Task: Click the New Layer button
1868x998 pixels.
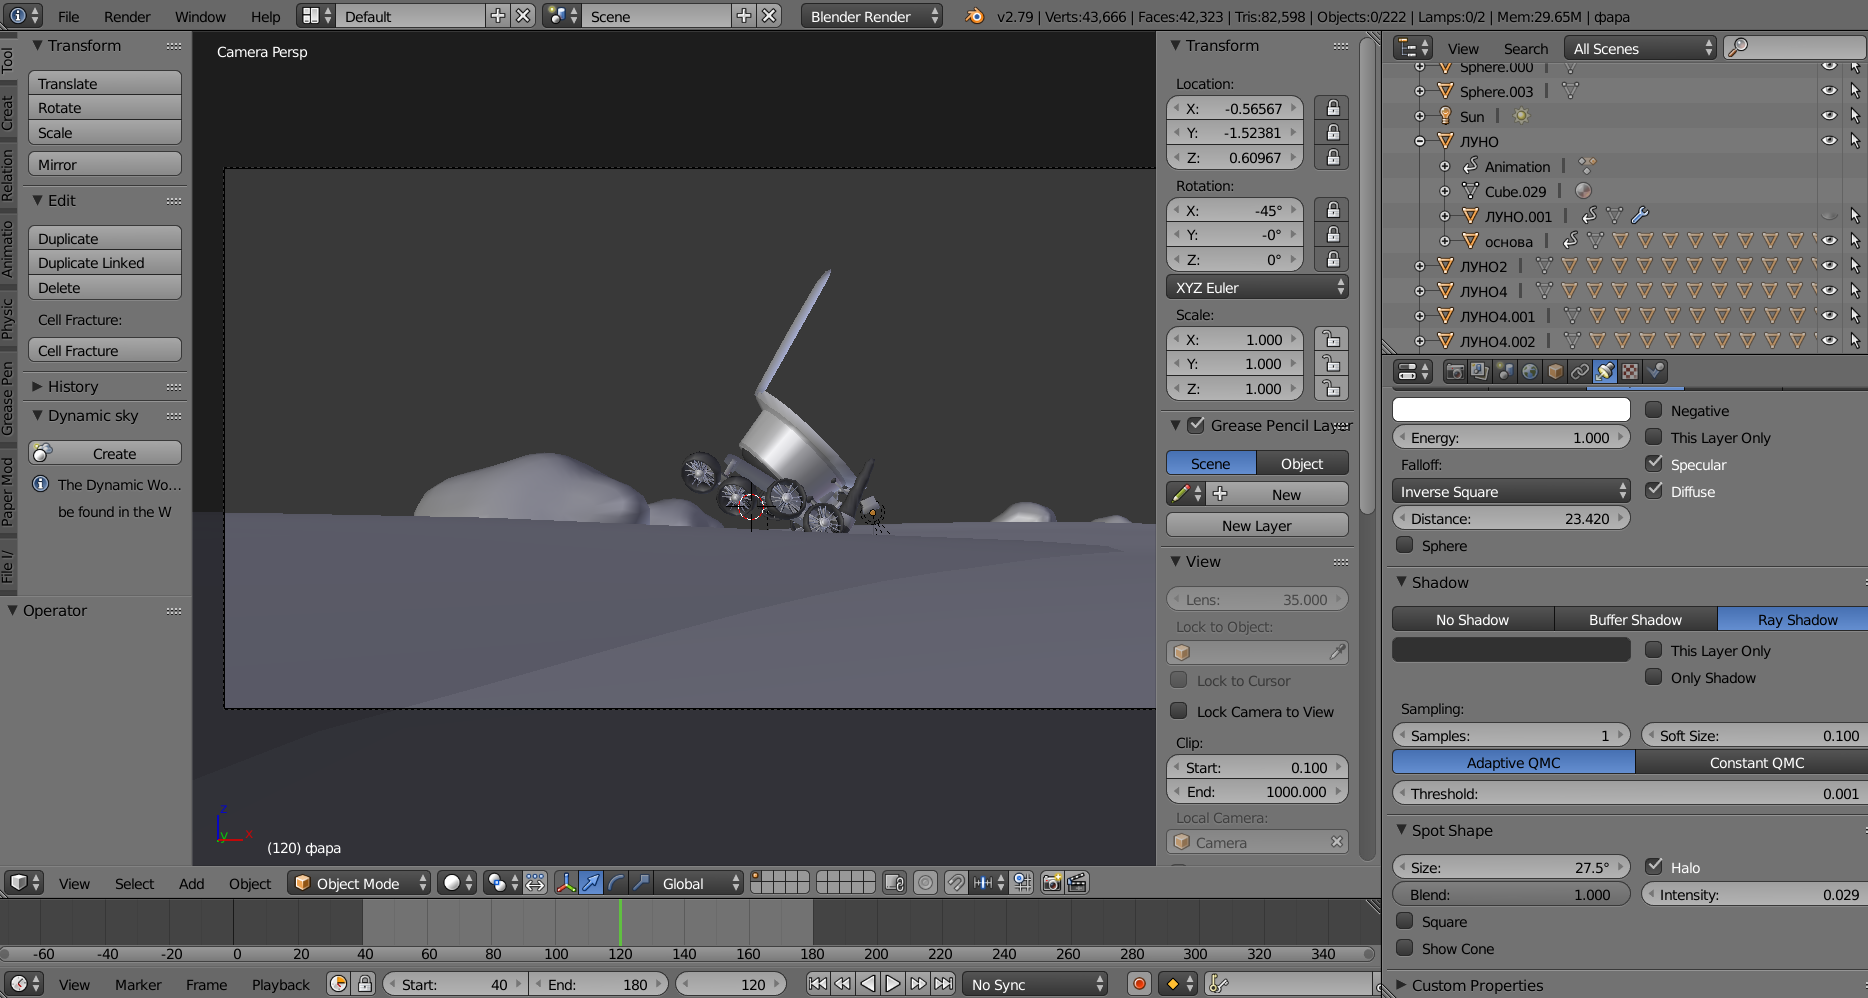Action: (1257, 525)
